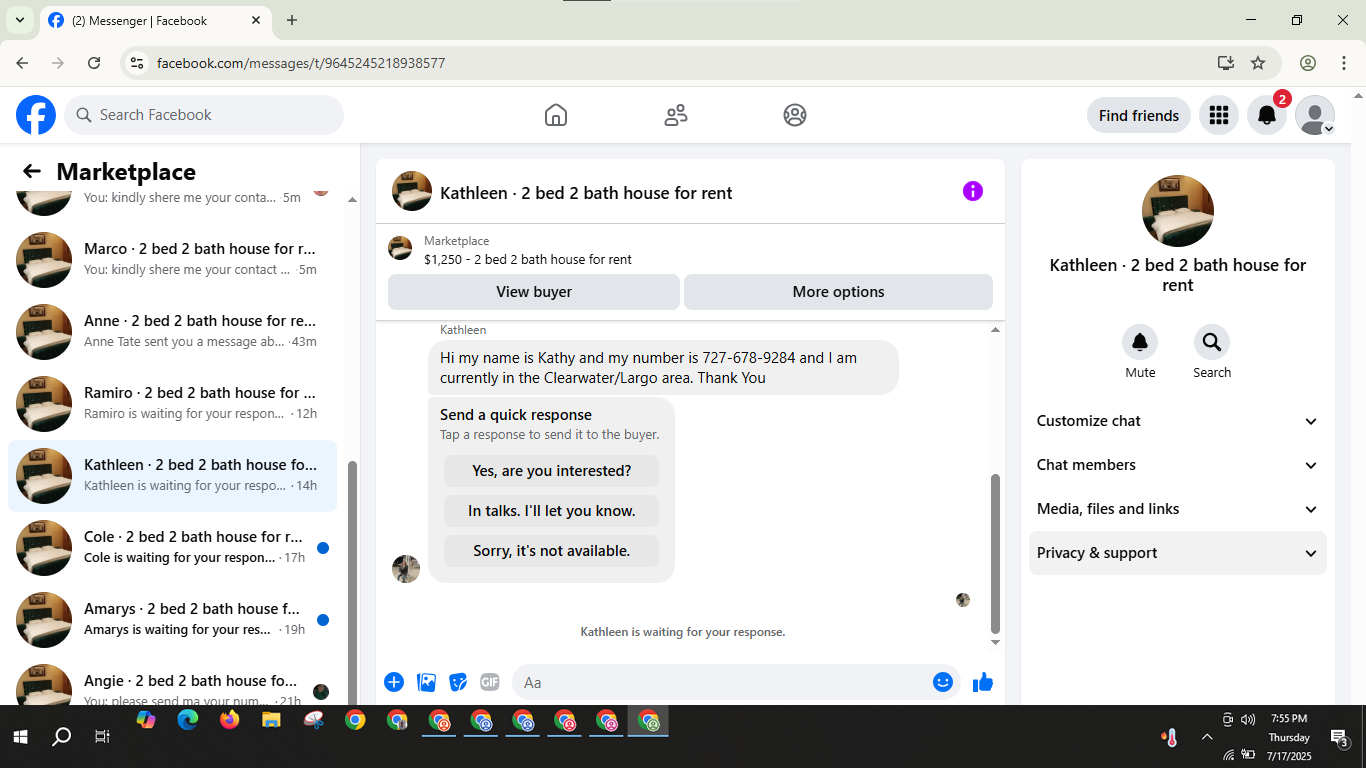Open Marco conversation in Marketplace list
Viewport: 1366px width, 768px height.
click(172, 260)
